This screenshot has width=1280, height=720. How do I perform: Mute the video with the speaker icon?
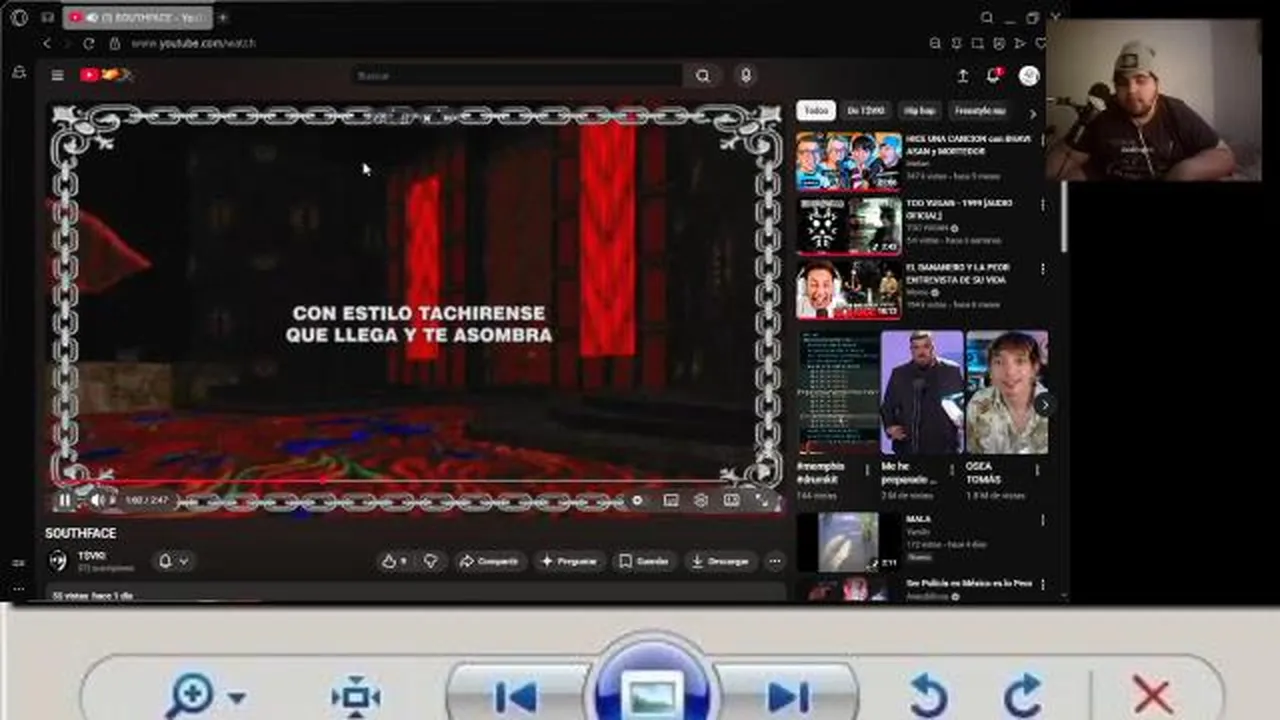click(x=98, y=500)
